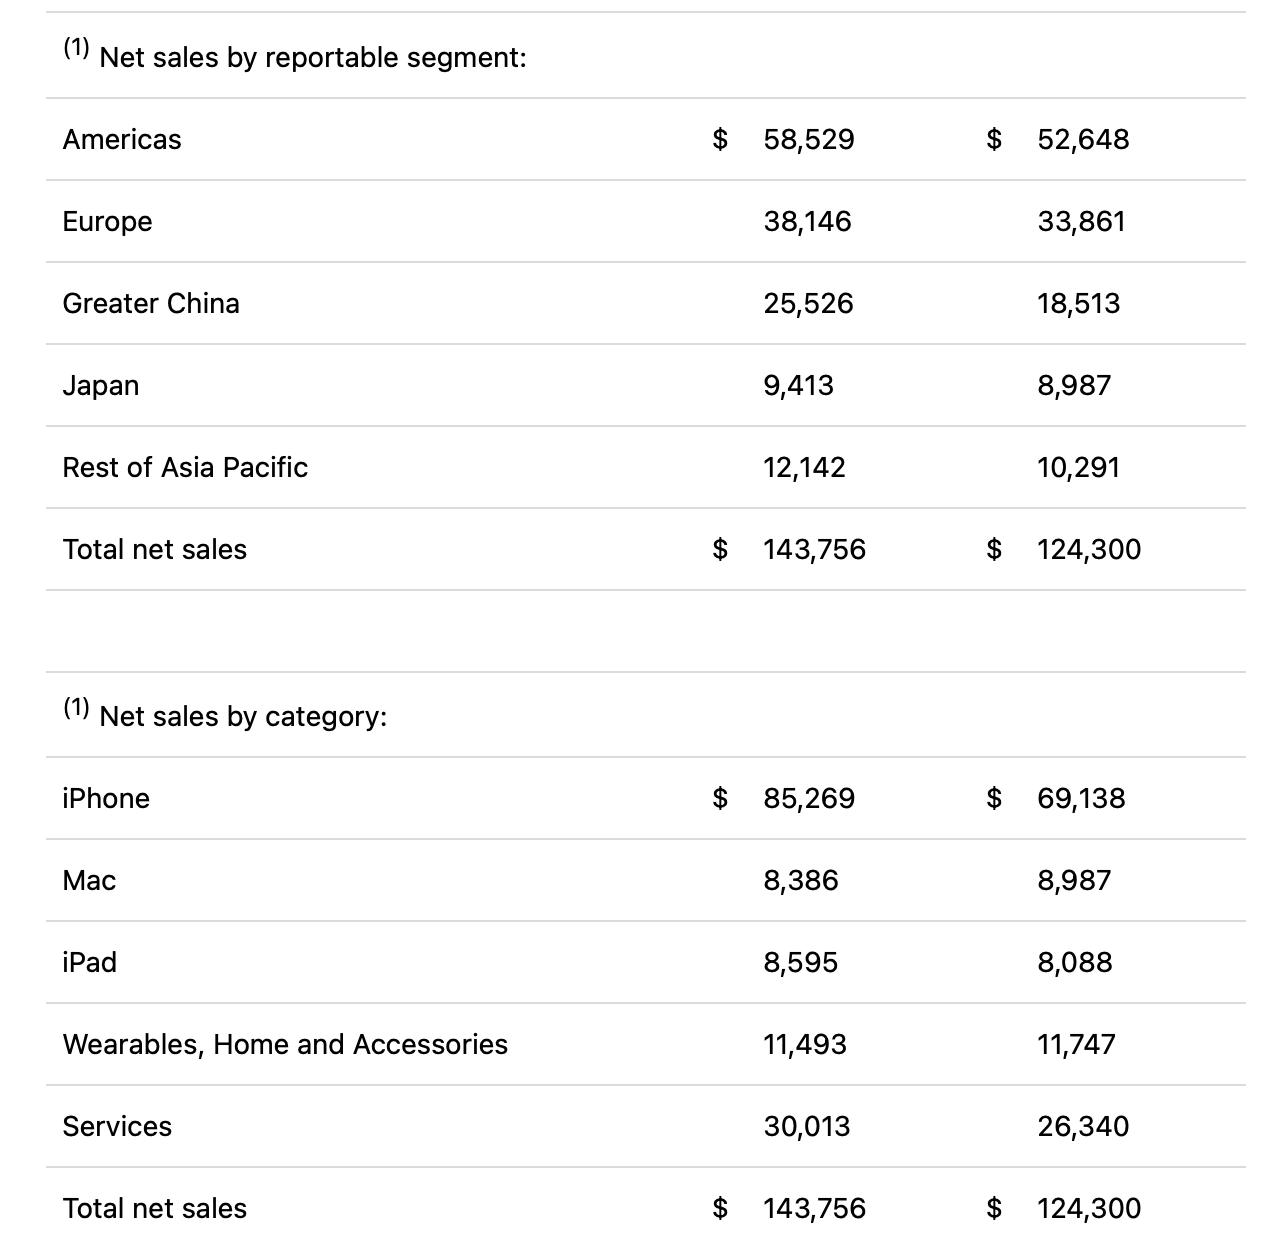Click the 143,756 total in segment table

pos(814,549)
